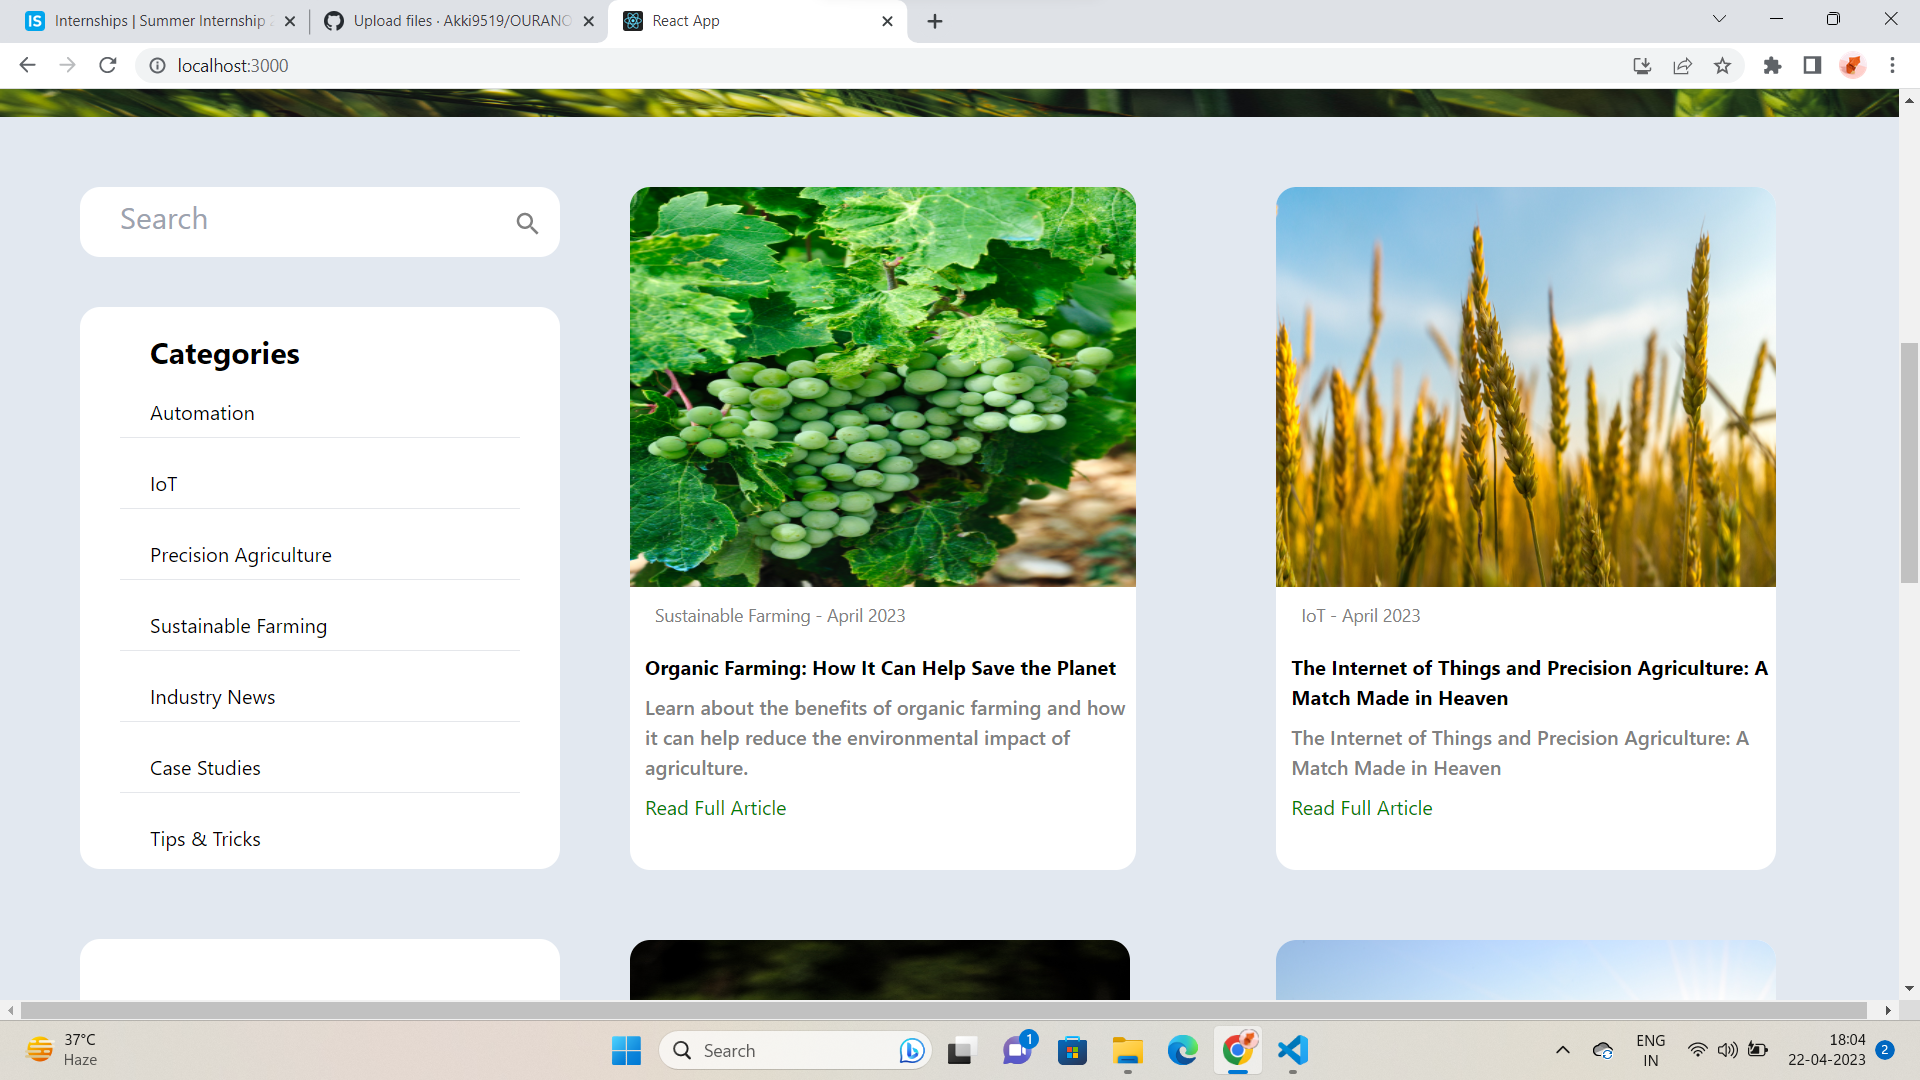Open File Explorer from taskbar

click(1128, 1050)
